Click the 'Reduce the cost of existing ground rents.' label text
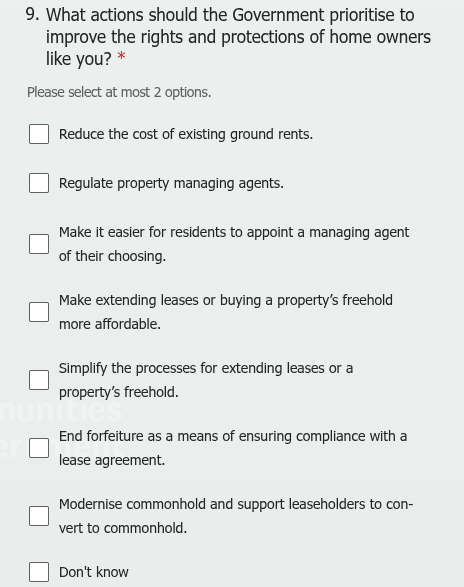Image resolution: width=464 pixels, height=587 pixels. pos(186,134)
